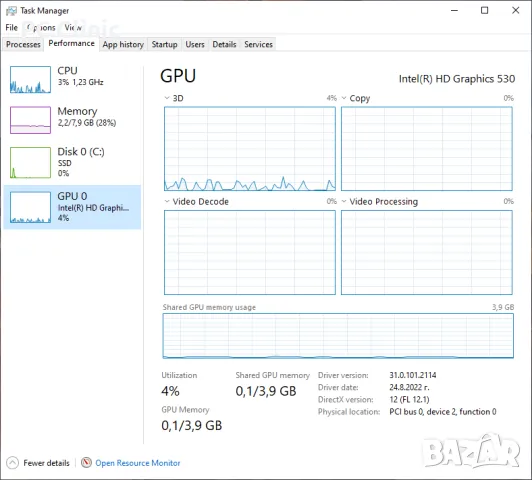This screenshot has height=480, width=532.
Task: Click the Fewer details up-arrow icon
Action: [x=13, y=463]
